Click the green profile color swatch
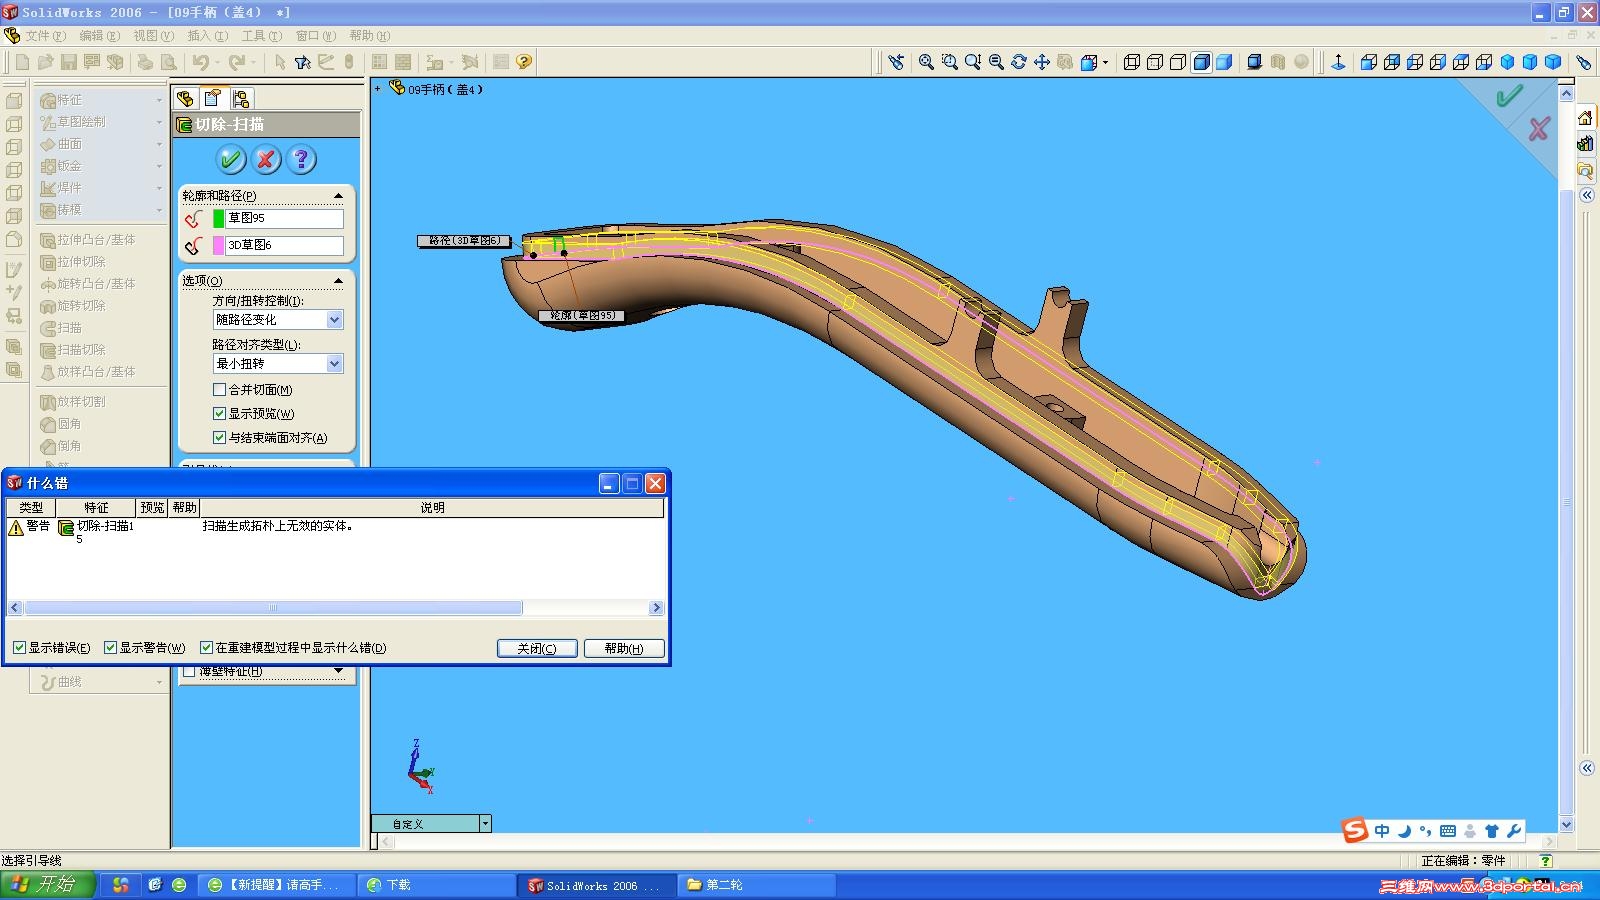The width and height of the screenshot is (1600, 900). [219, 218]
